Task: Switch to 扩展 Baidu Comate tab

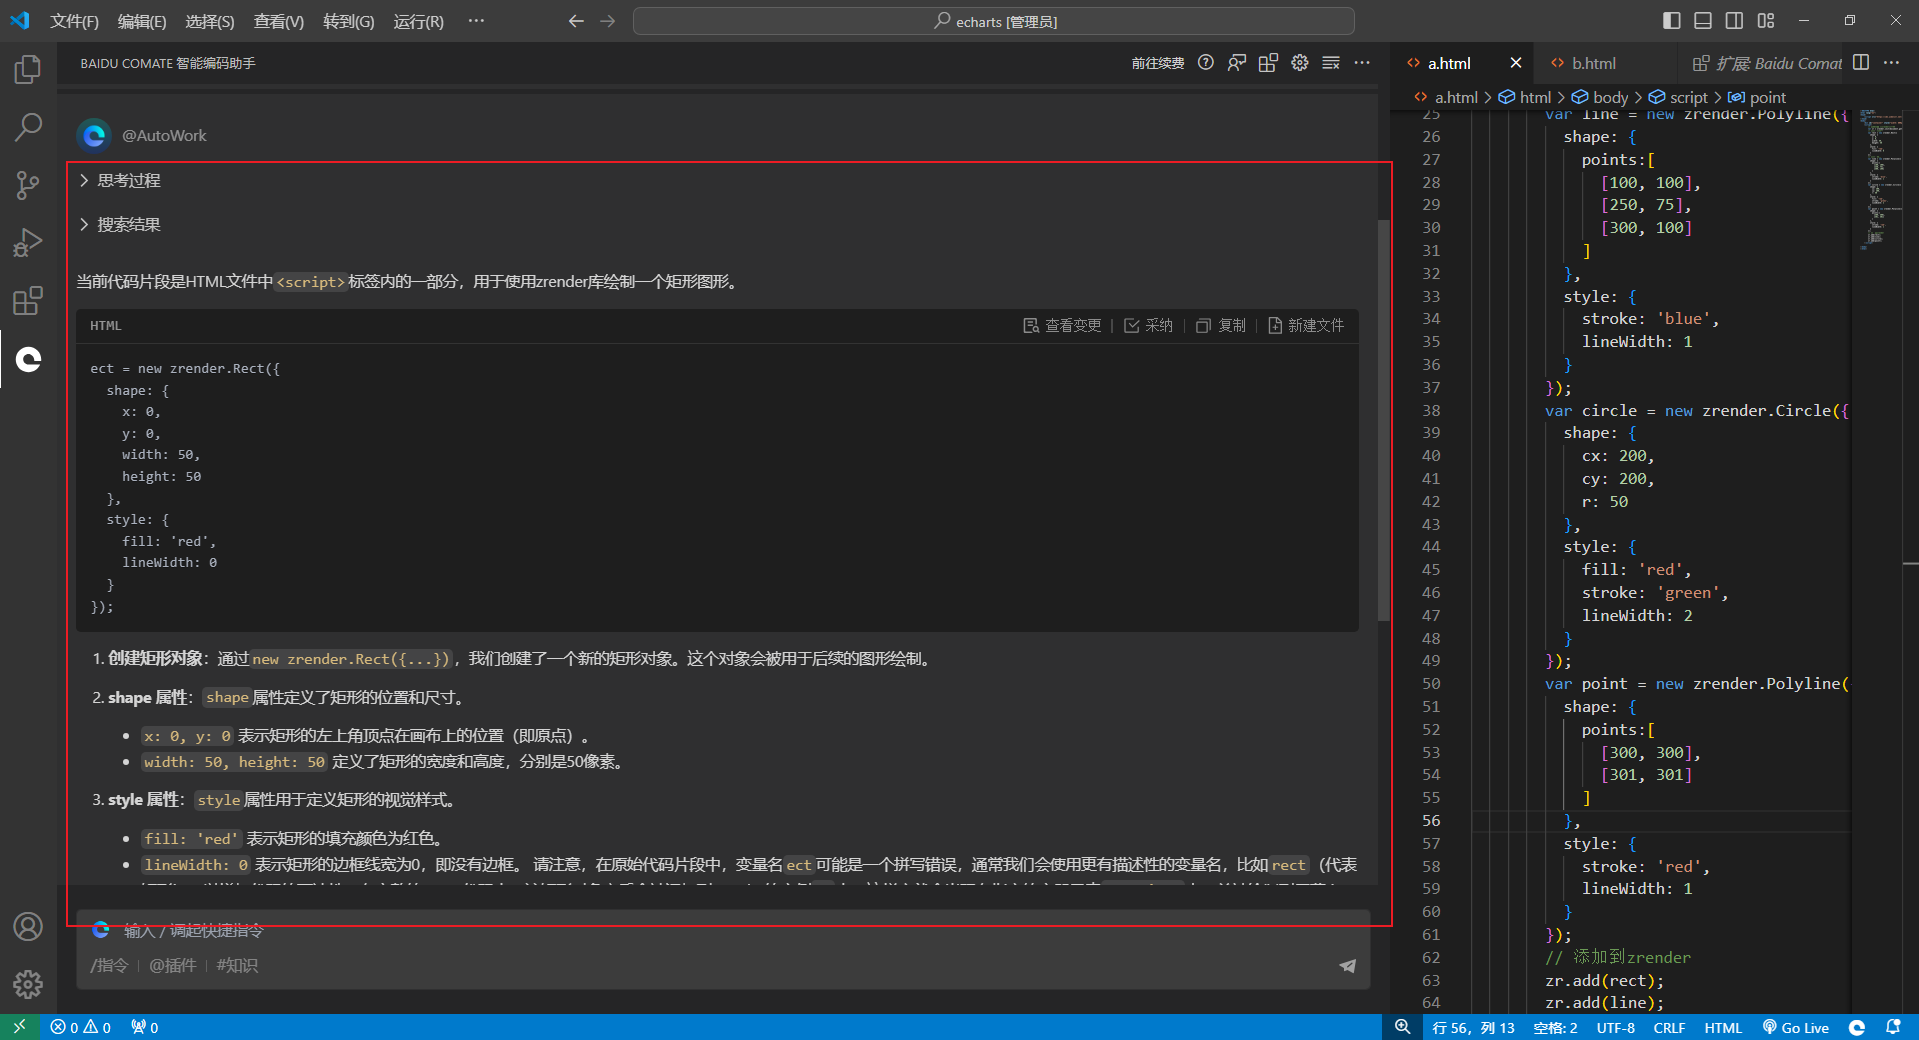Action: coord(1767,63)
